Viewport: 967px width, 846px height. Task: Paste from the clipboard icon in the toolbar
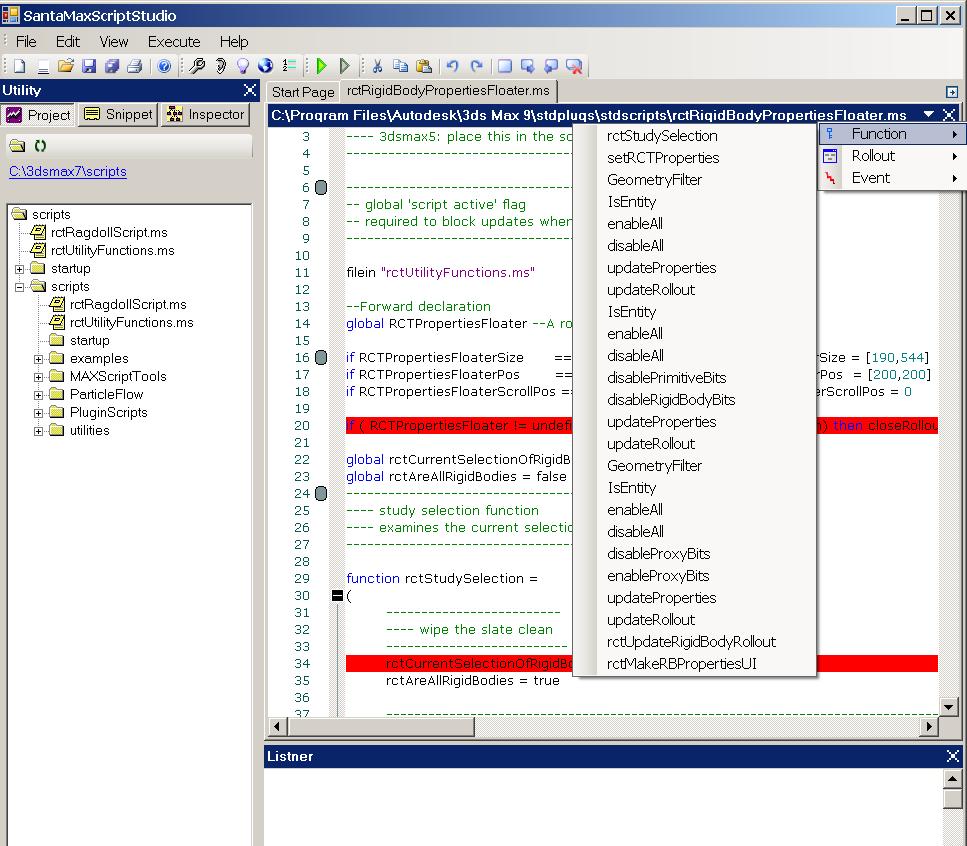pos(424,66)
